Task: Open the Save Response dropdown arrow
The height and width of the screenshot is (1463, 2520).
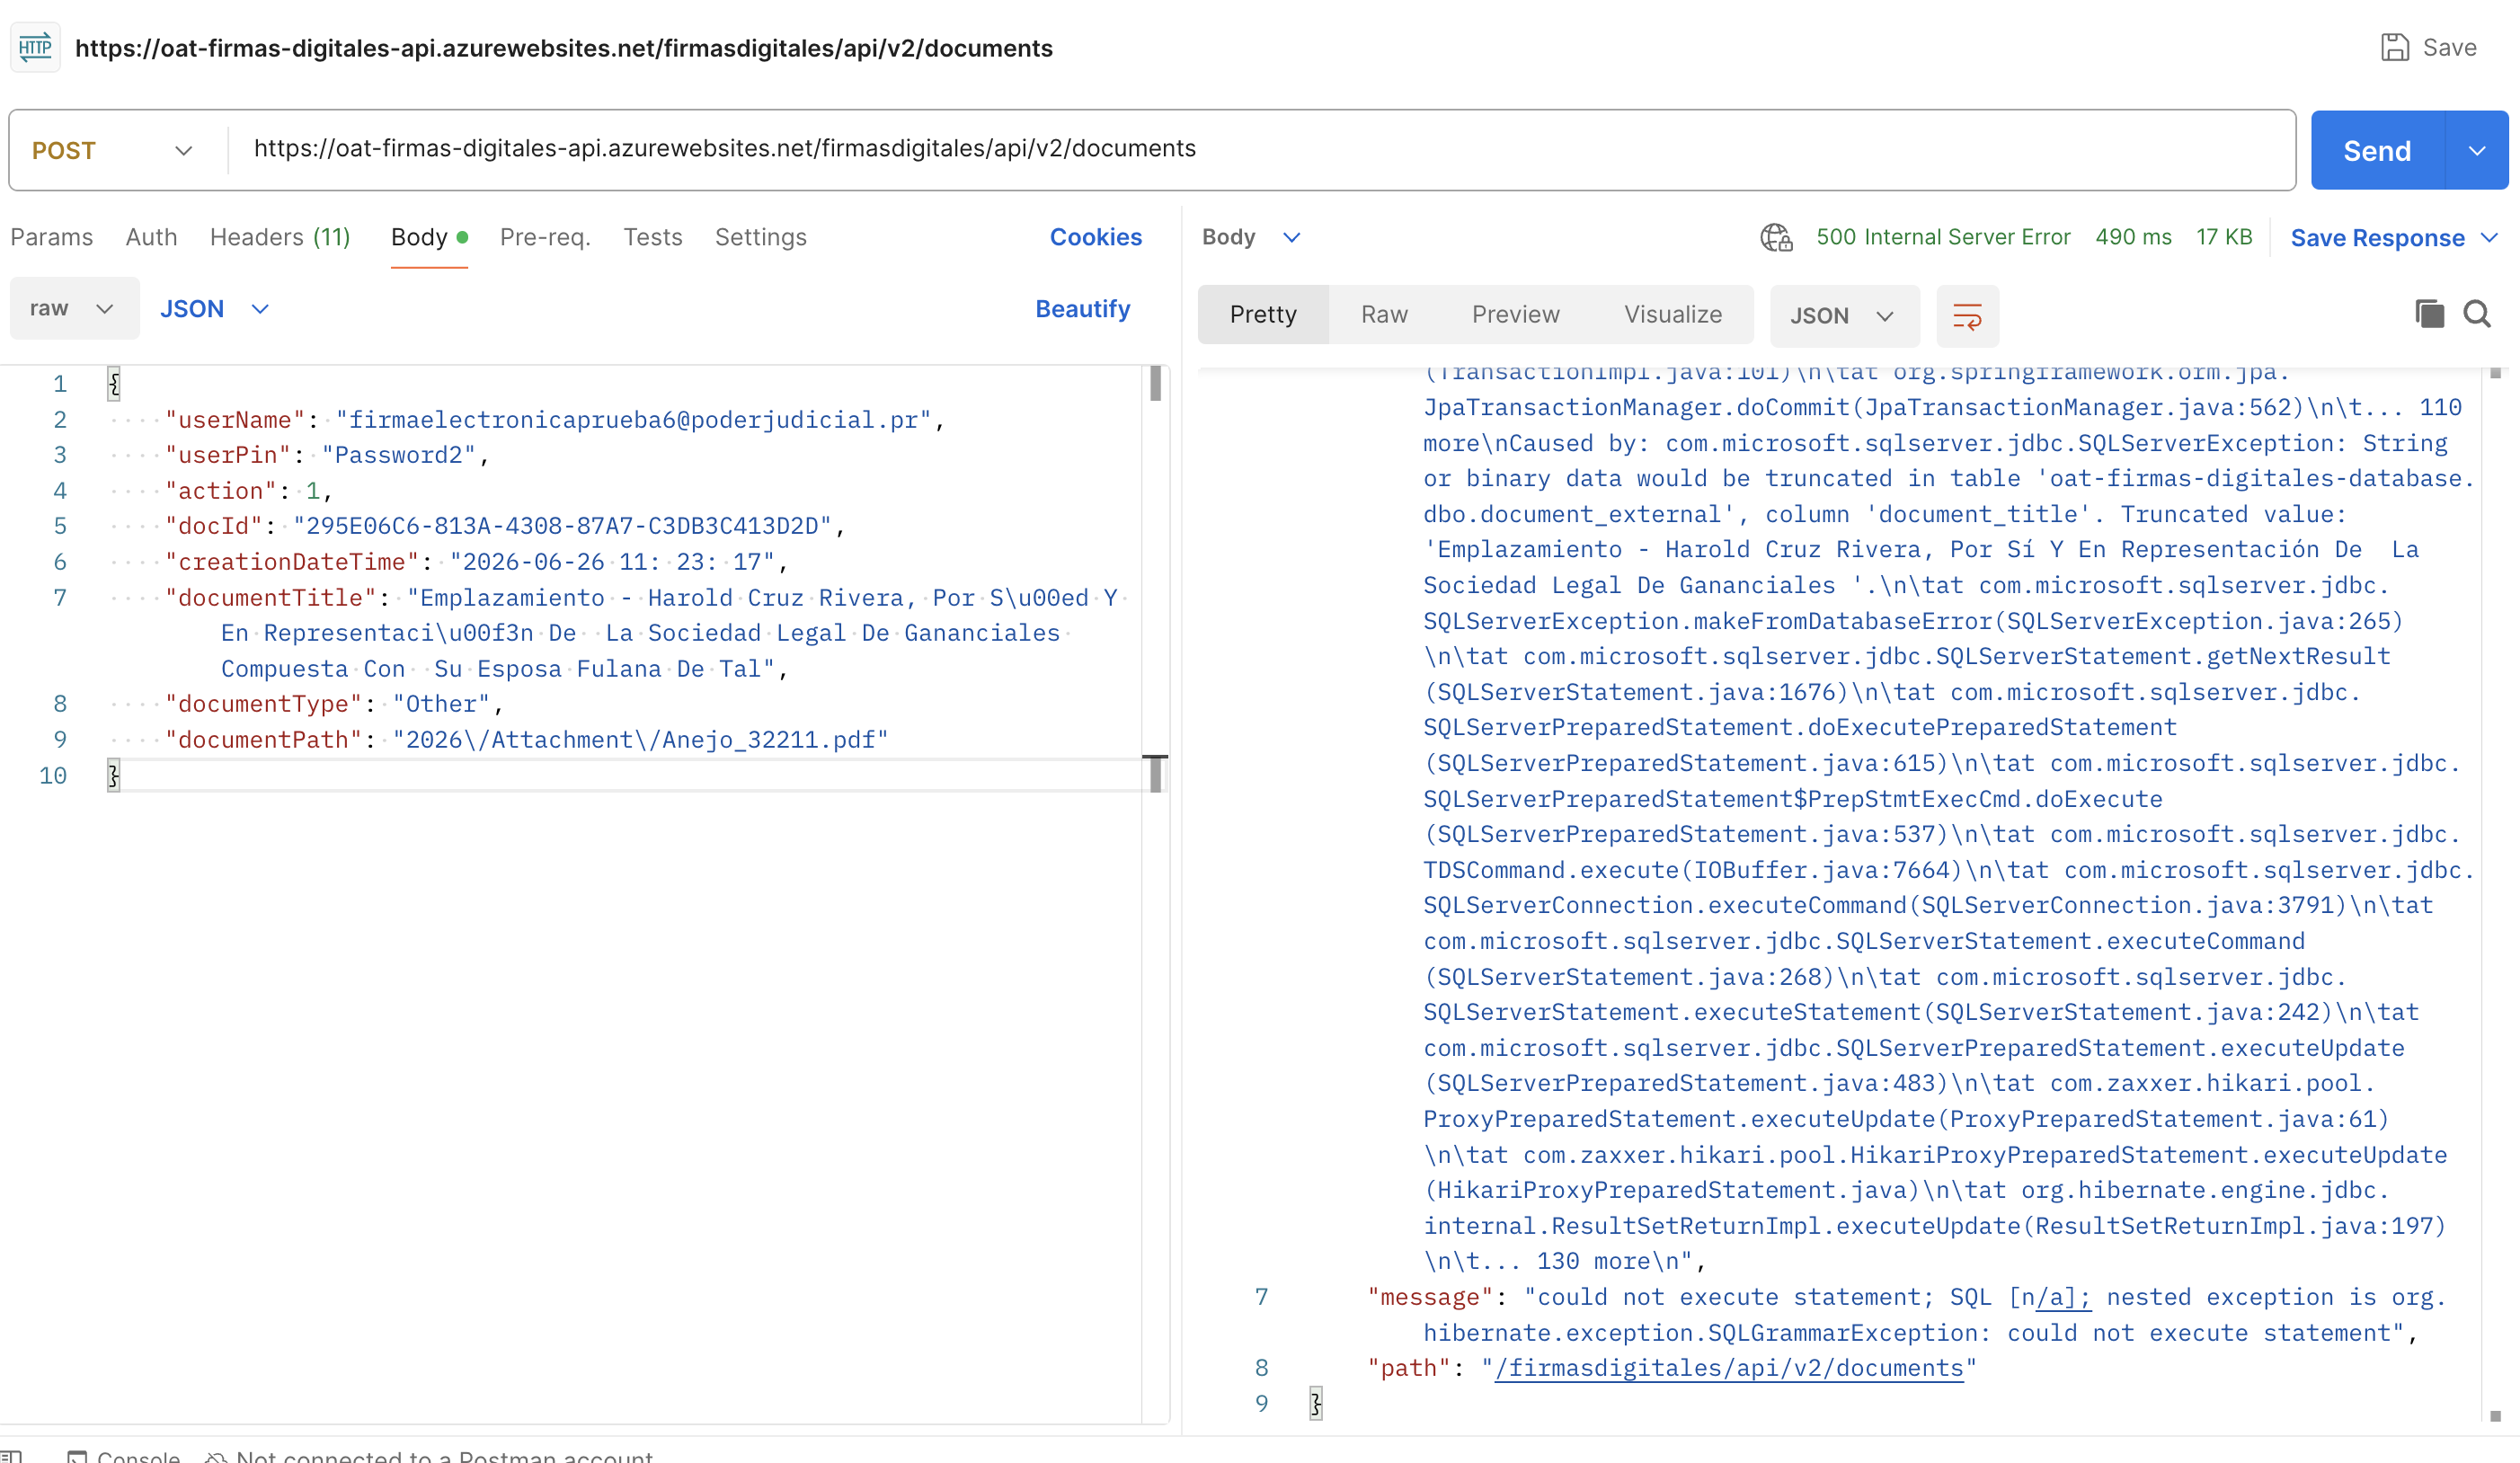Action: 2490,238
